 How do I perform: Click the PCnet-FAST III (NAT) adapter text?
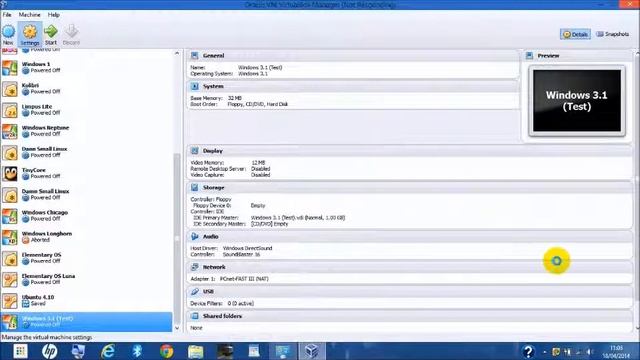[x=244, y=279]
